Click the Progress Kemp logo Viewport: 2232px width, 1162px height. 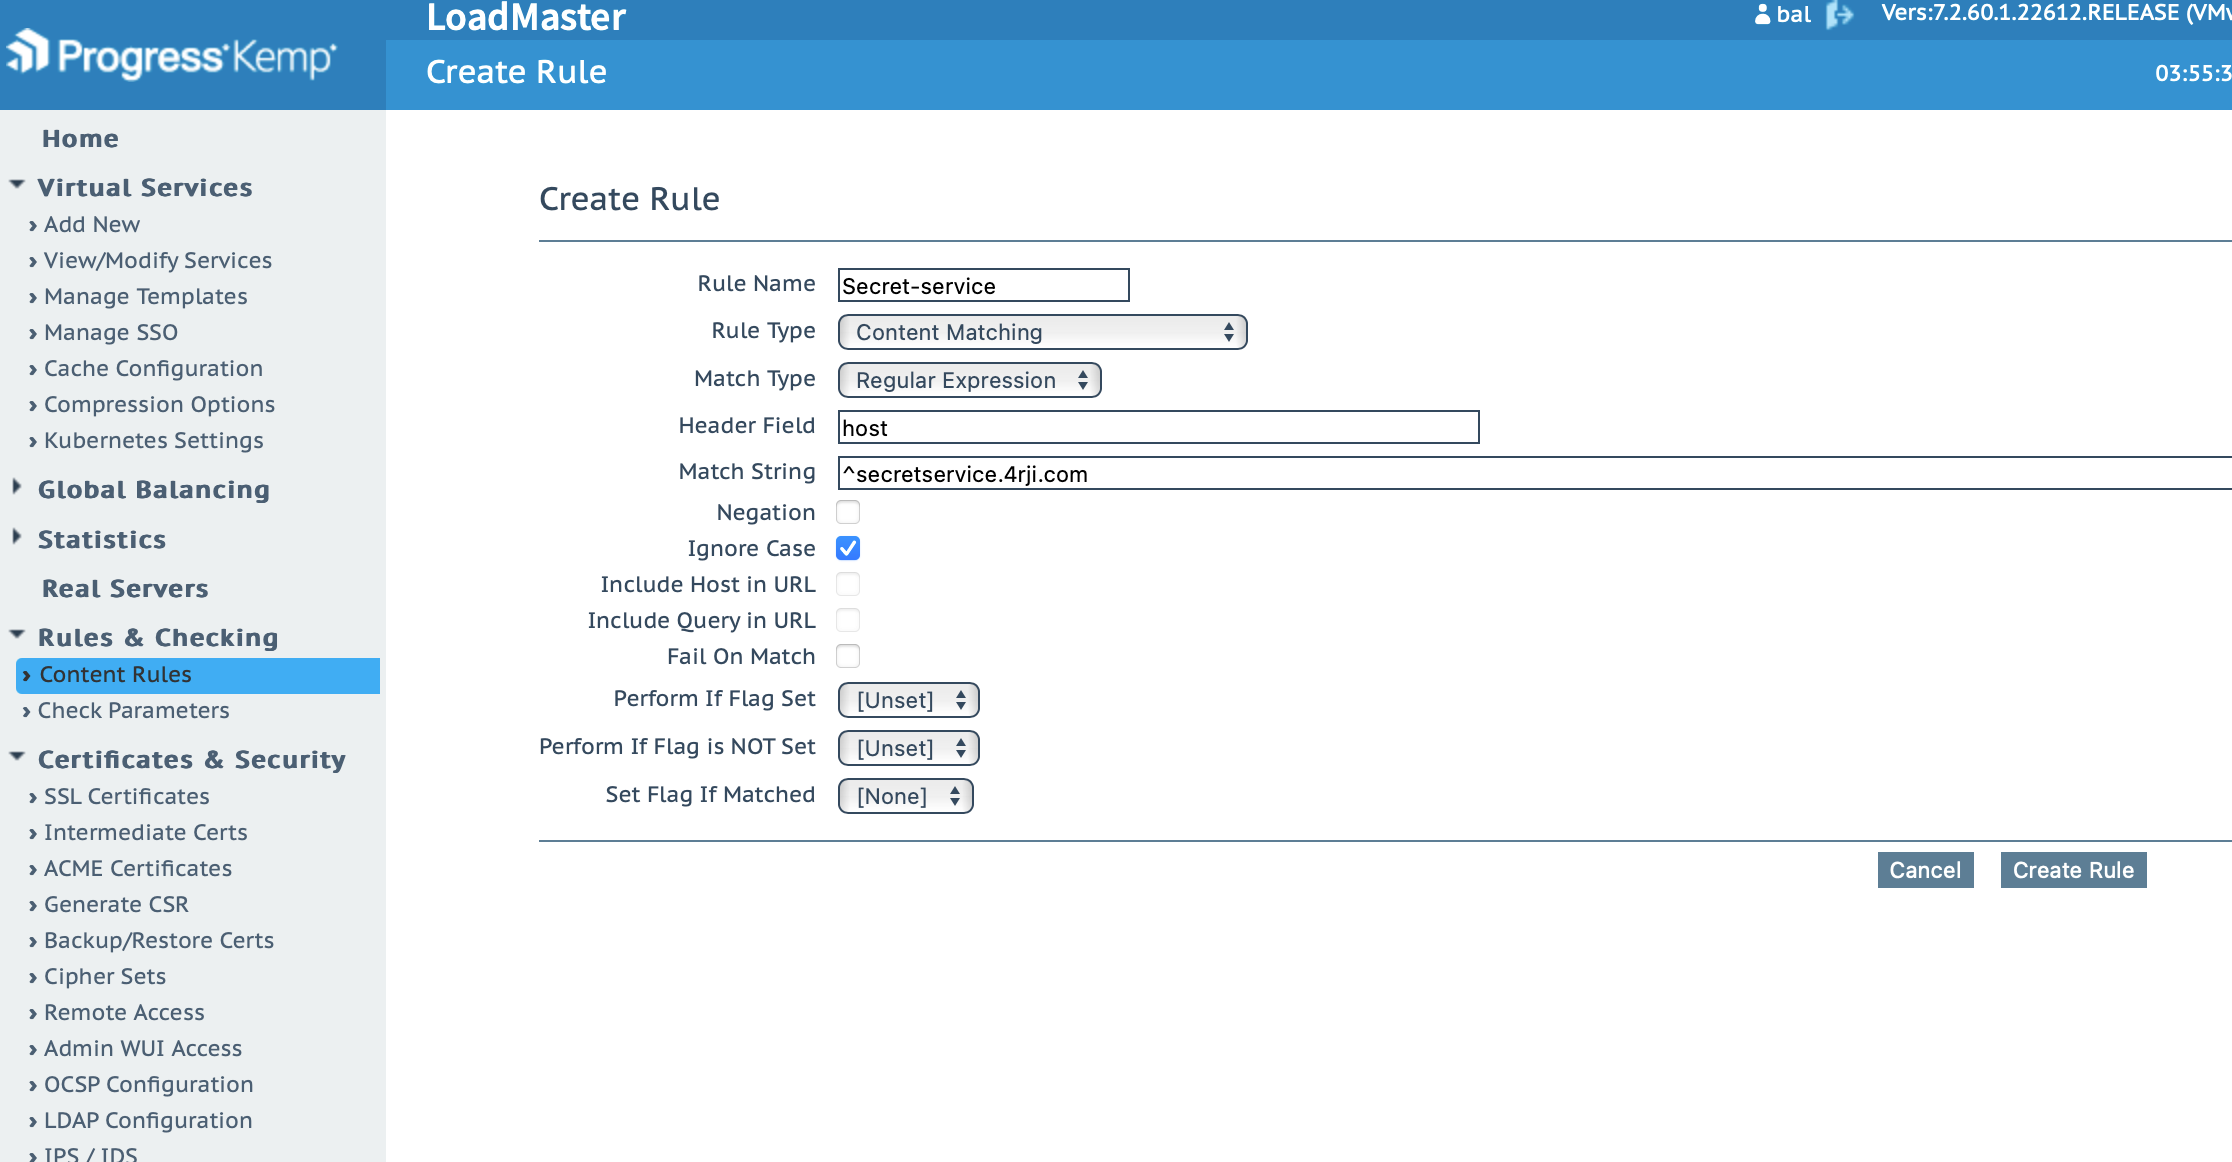tap(172, 55)
